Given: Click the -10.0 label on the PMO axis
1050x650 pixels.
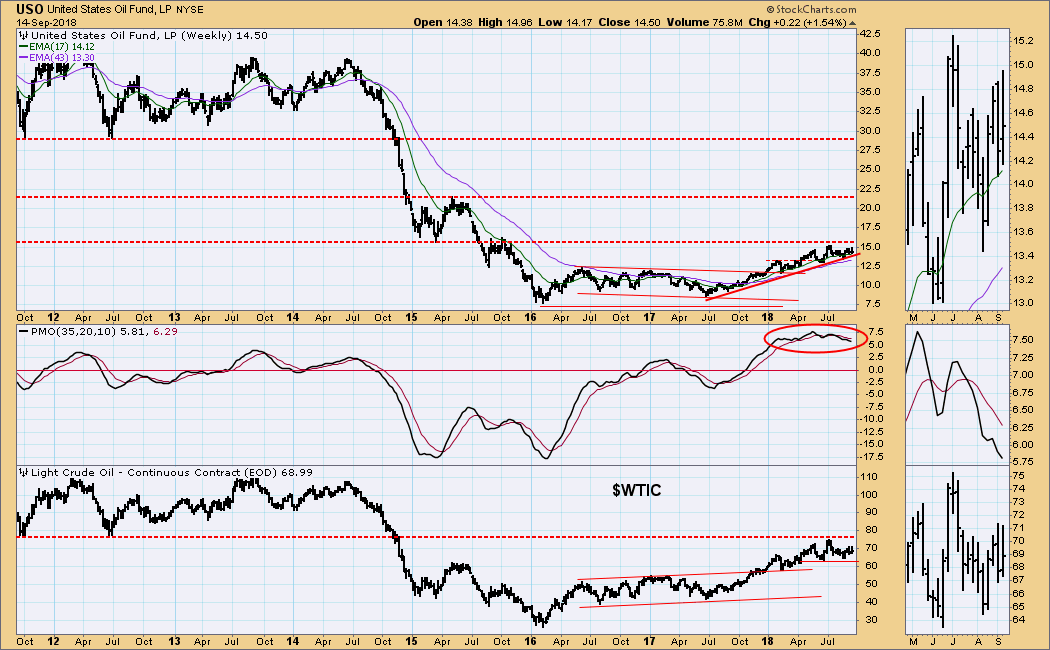Looking at the screenshot, I should (871, 419).
